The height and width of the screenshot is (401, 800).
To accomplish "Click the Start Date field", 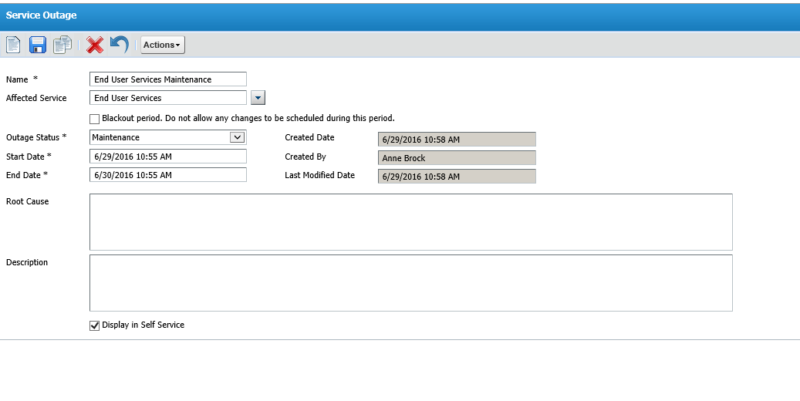I will click(x=167, y=157).
